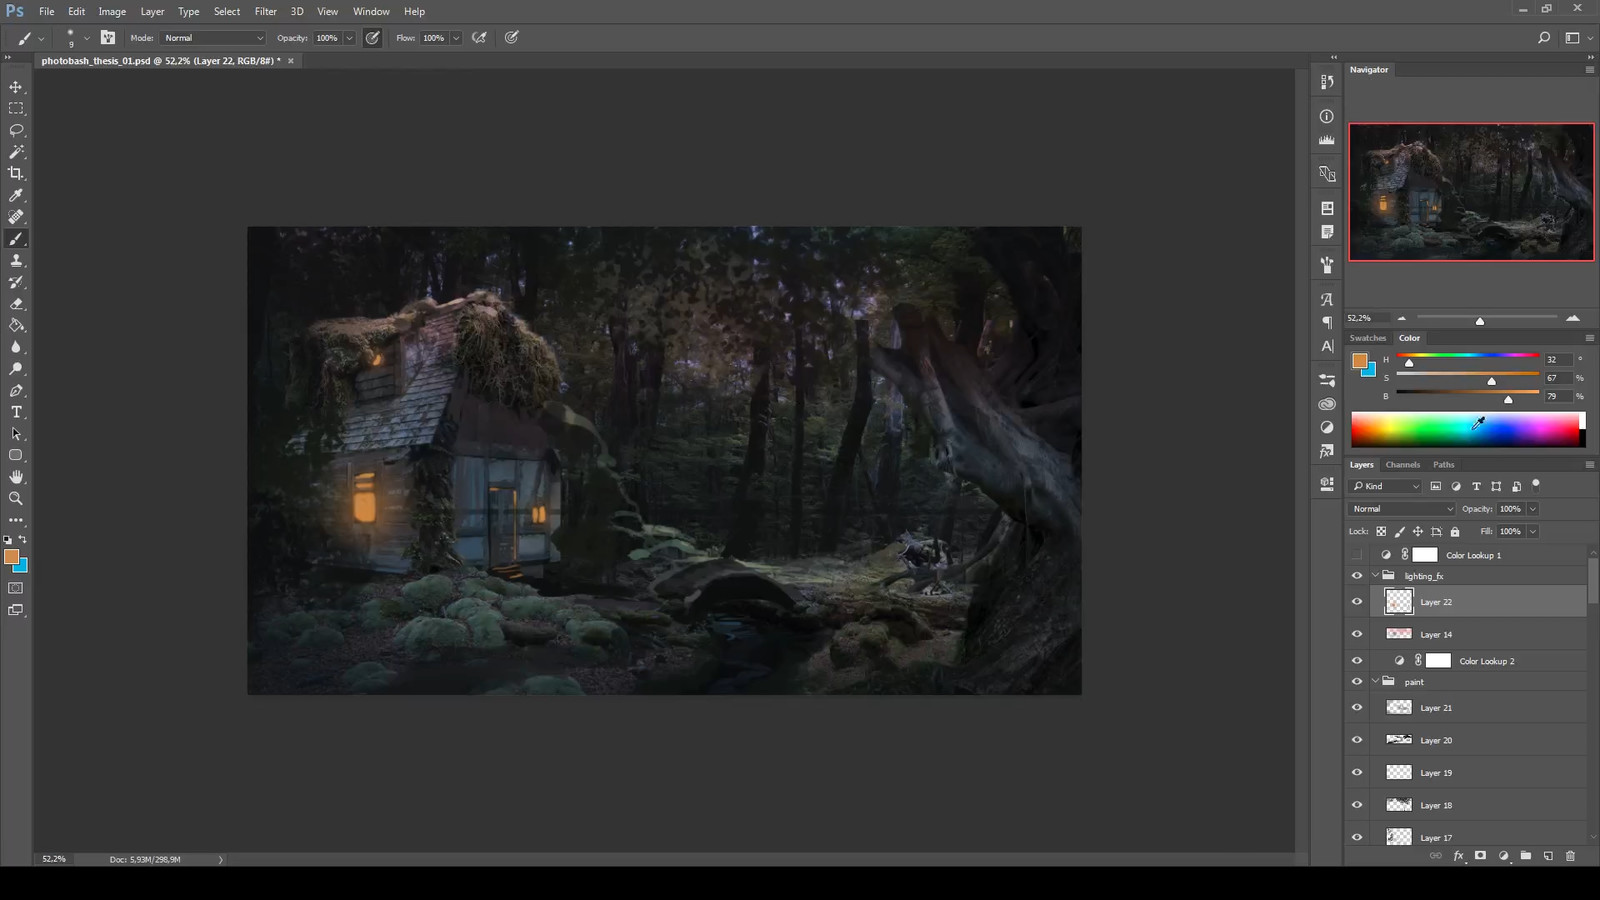
Task: Collapse the lighting_fx group
Action: click(1375, 576)
